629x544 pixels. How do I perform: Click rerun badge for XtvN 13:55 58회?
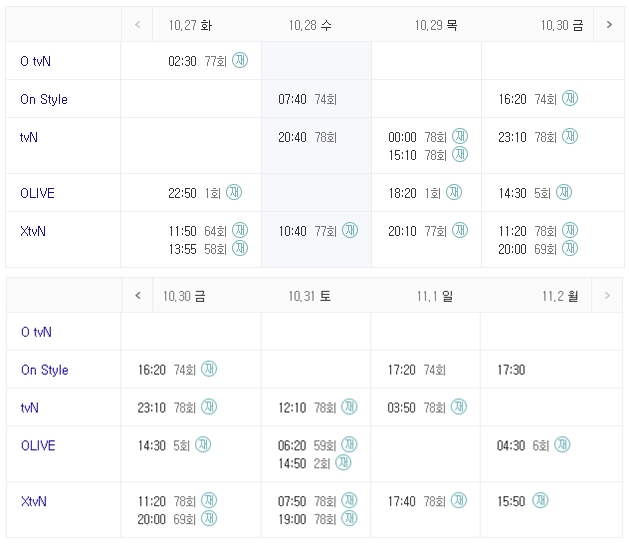click(240, 247)
